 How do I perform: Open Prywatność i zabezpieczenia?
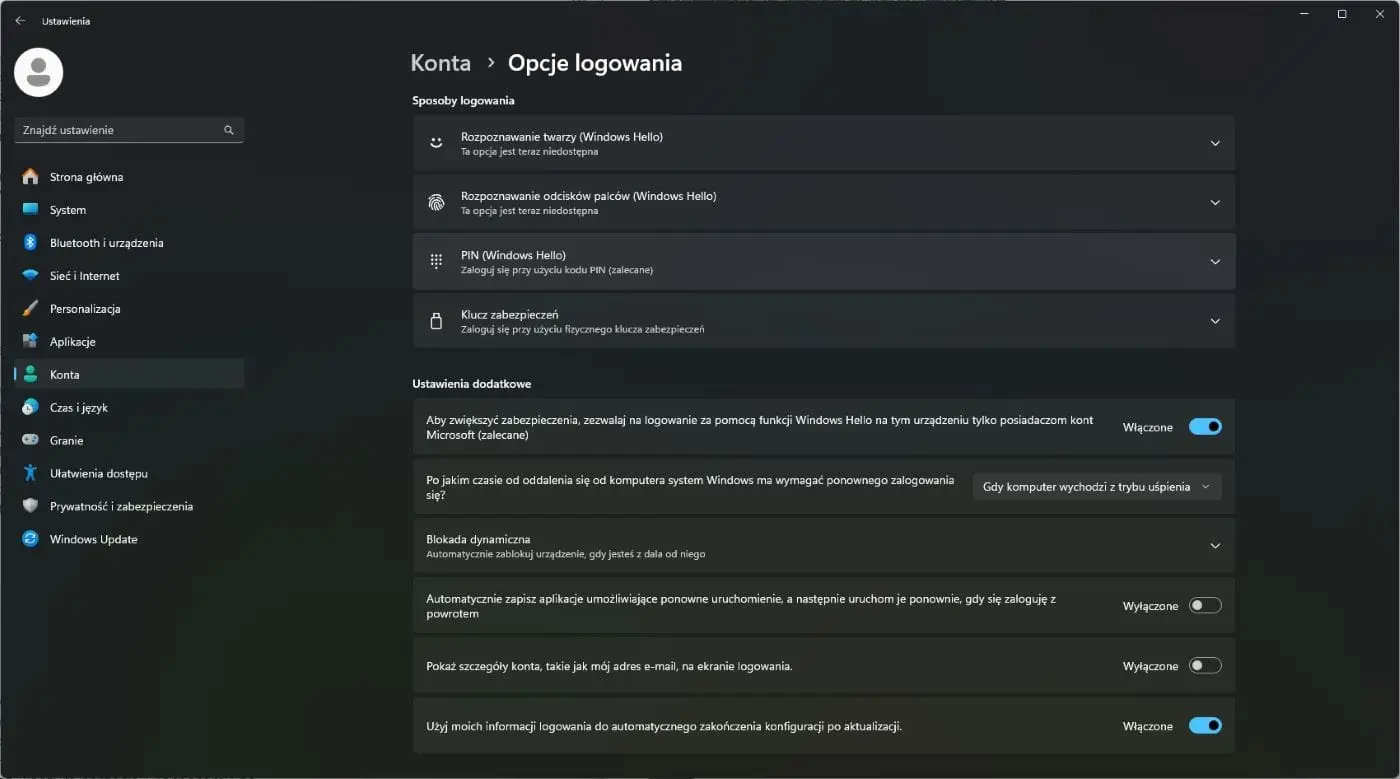tap(129, 506)
